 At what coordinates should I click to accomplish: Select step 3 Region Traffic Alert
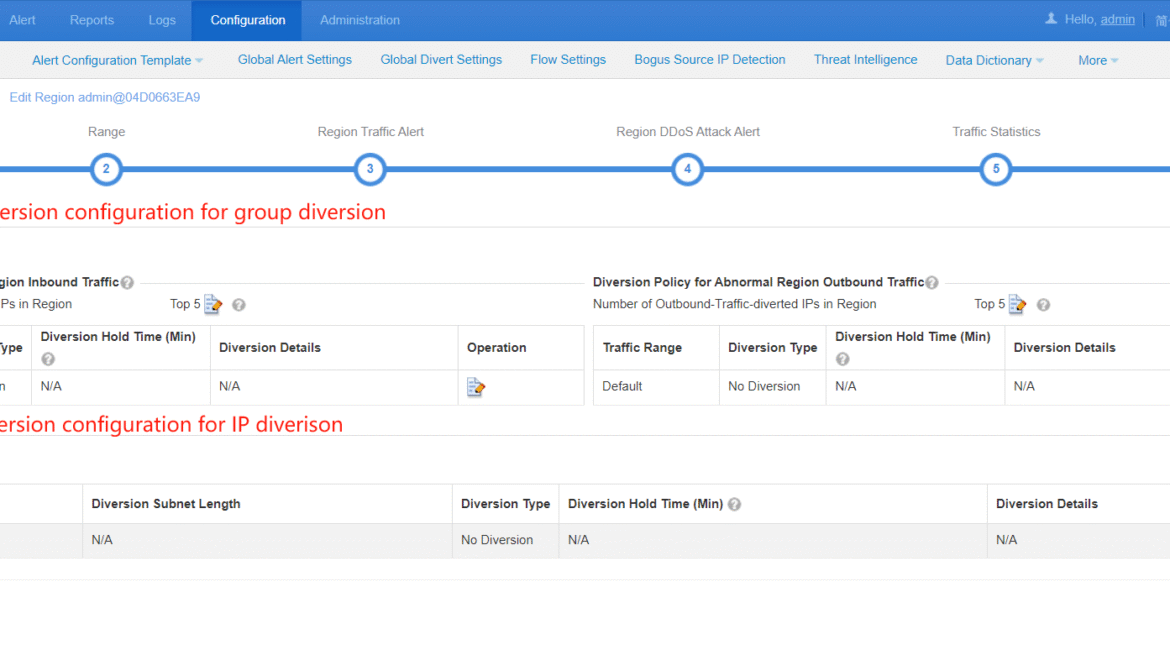370,169
